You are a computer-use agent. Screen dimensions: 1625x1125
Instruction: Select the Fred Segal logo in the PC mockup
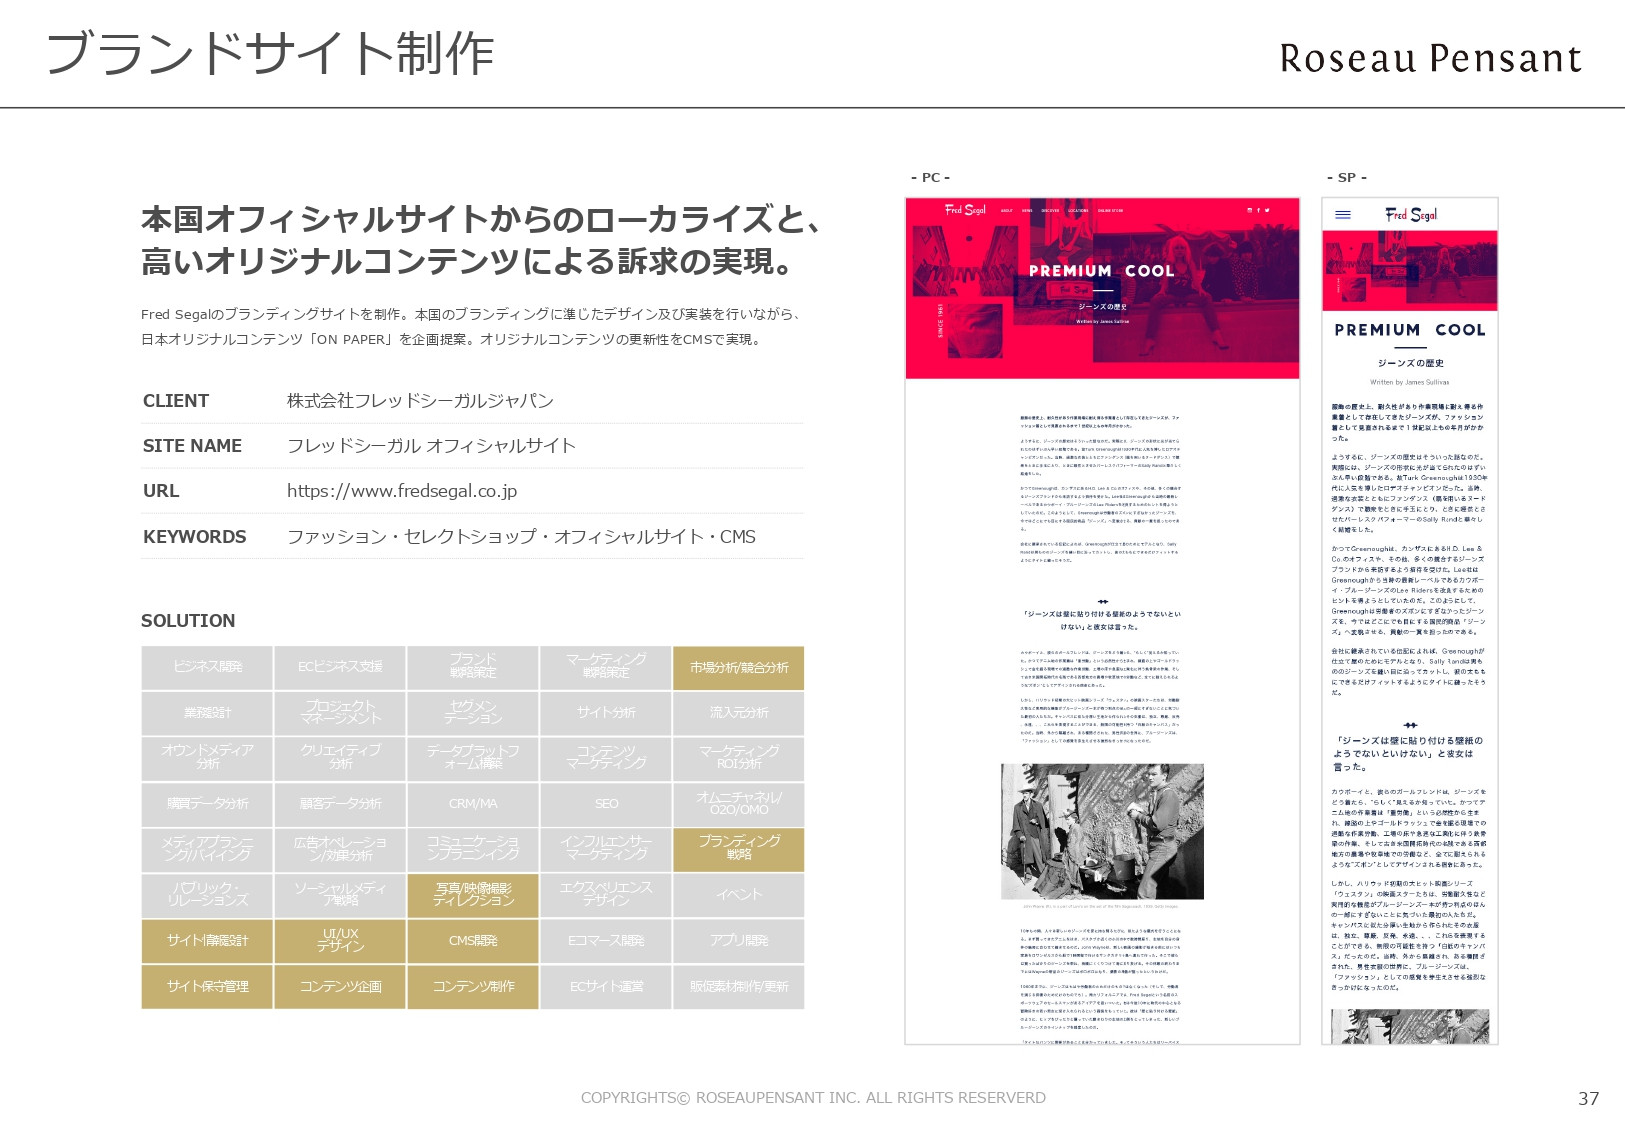pyautogui.click(x=966, y=210)
